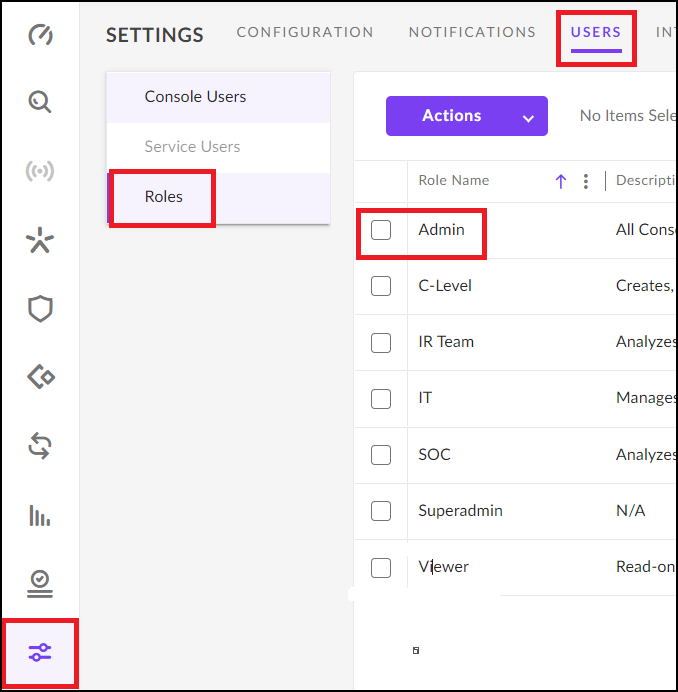678x692 pixels.
Task: Click the Roles menu entry
Action: point(164,197)
